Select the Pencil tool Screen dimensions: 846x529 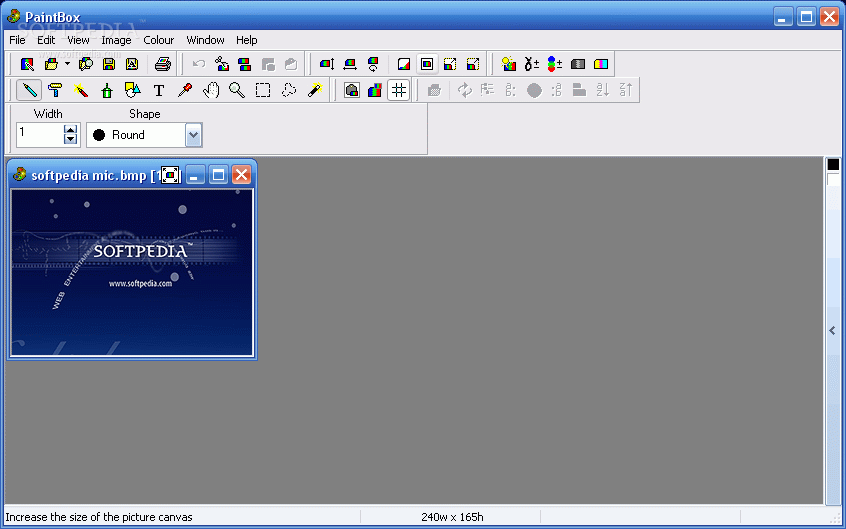(x=29, y=90)
